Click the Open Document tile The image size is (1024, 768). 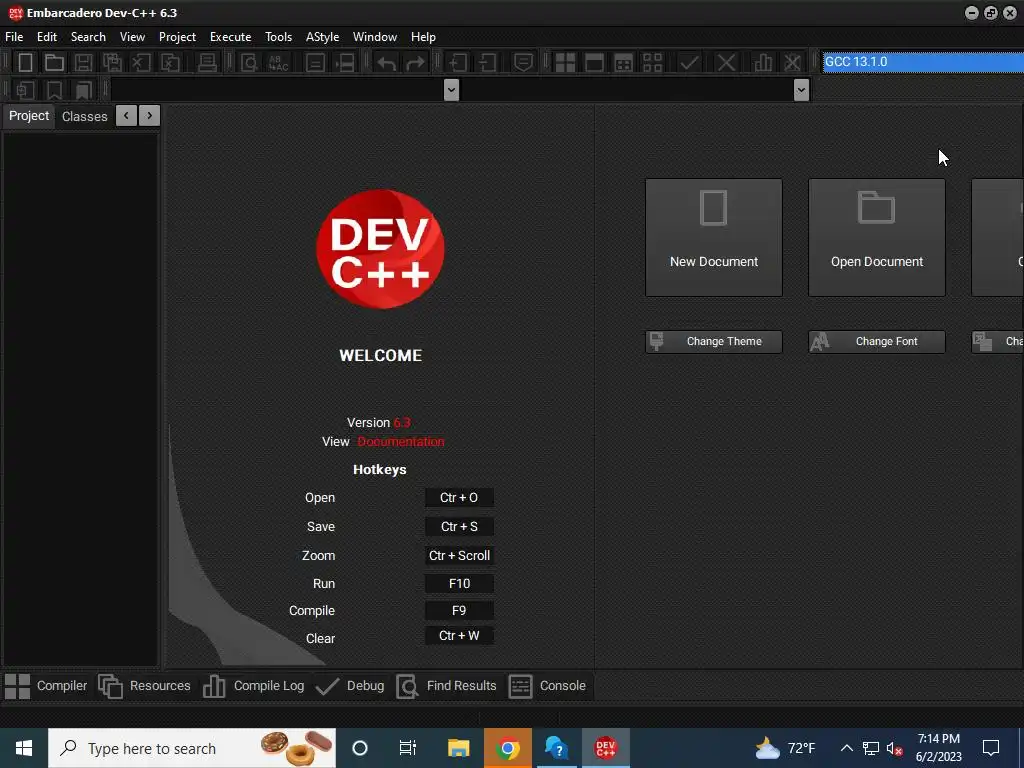(x=877, y=238)
